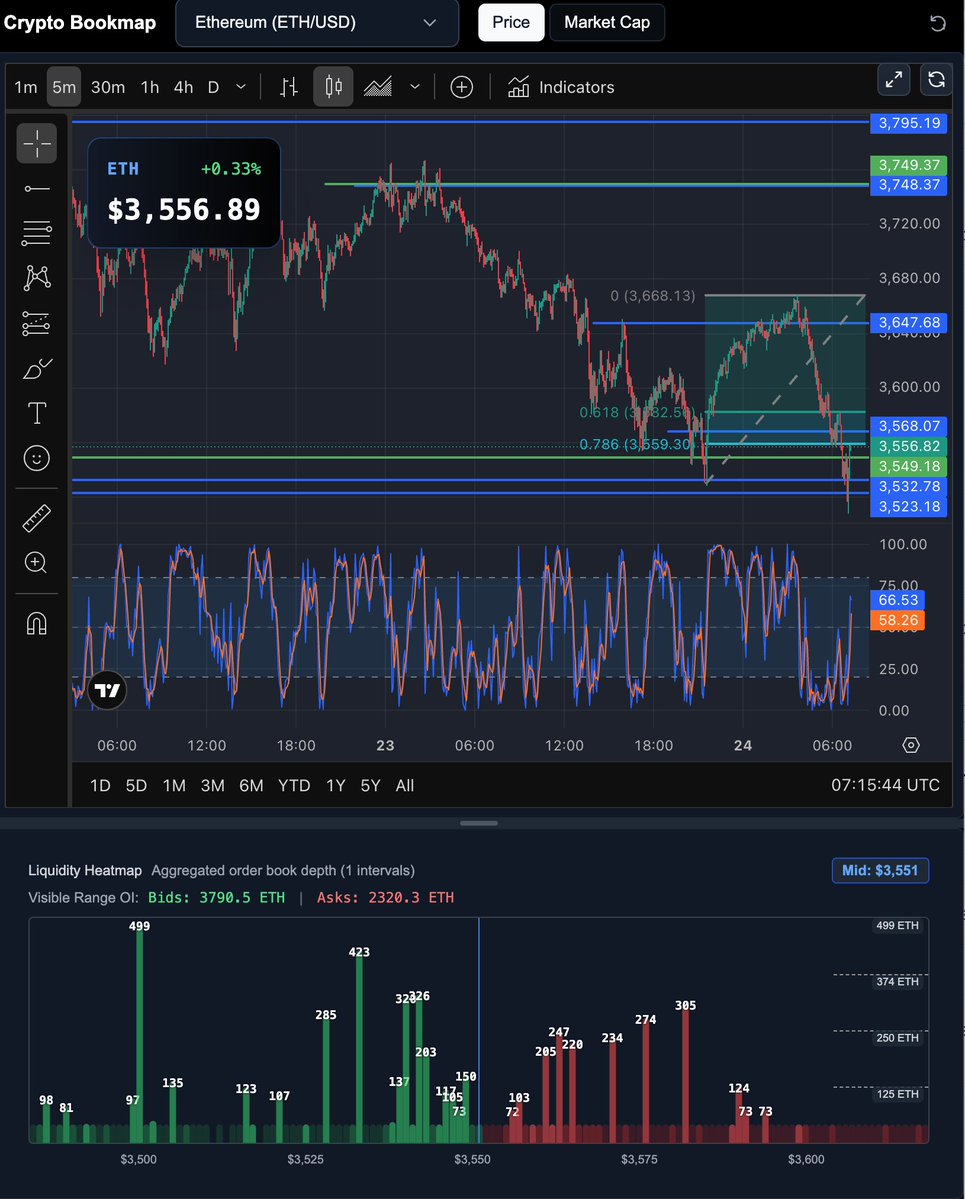Select the 5m timeframe
The image size is (965, 1199).
click(64, 87)
